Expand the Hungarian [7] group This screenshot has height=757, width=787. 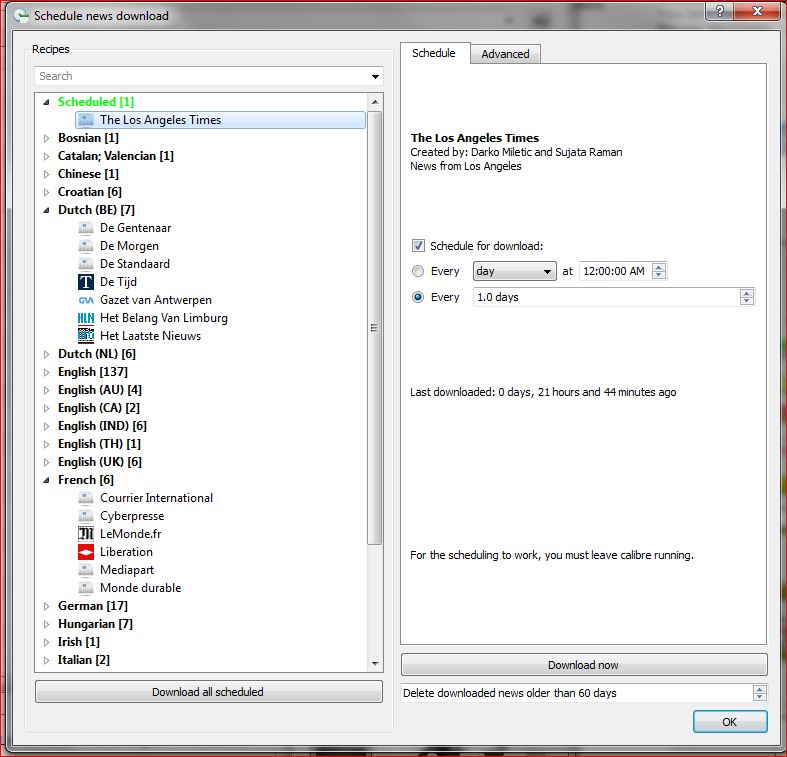(x=47, y=624)
